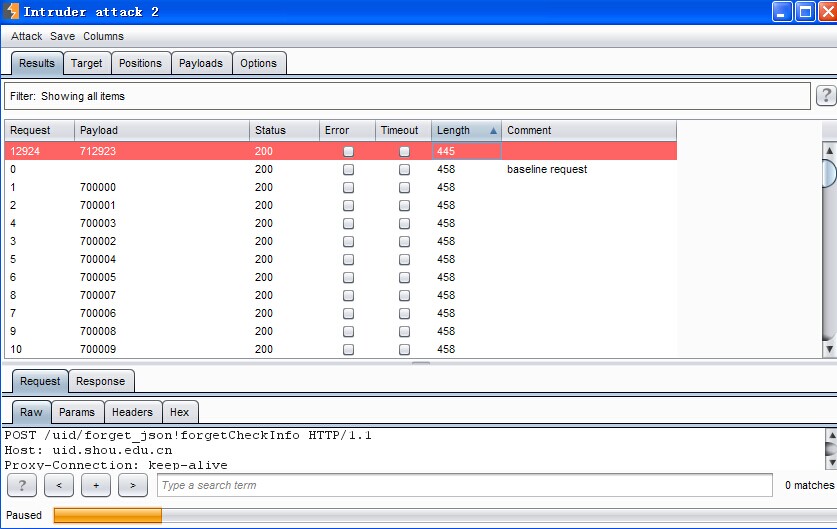Click the pane splitter handle below table
Screen dimensions: 837x529
(421, 364)
